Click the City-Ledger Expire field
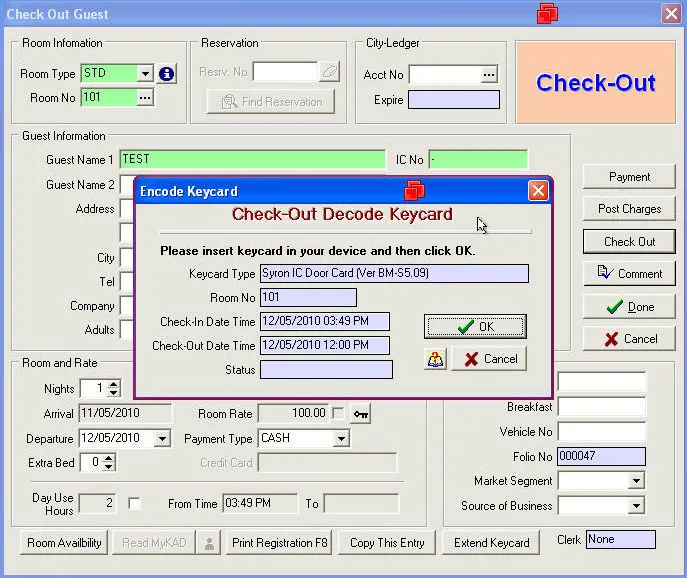 coord(453,99)
